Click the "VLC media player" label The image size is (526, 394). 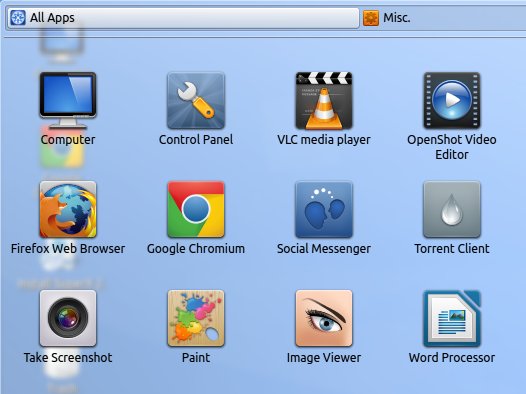[x=324, y=139]
